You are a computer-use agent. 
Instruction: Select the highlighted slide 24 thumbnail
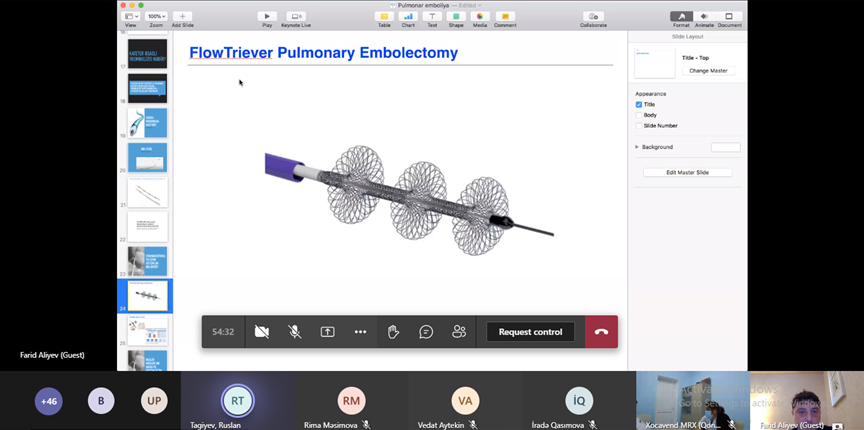coord(148,296)
